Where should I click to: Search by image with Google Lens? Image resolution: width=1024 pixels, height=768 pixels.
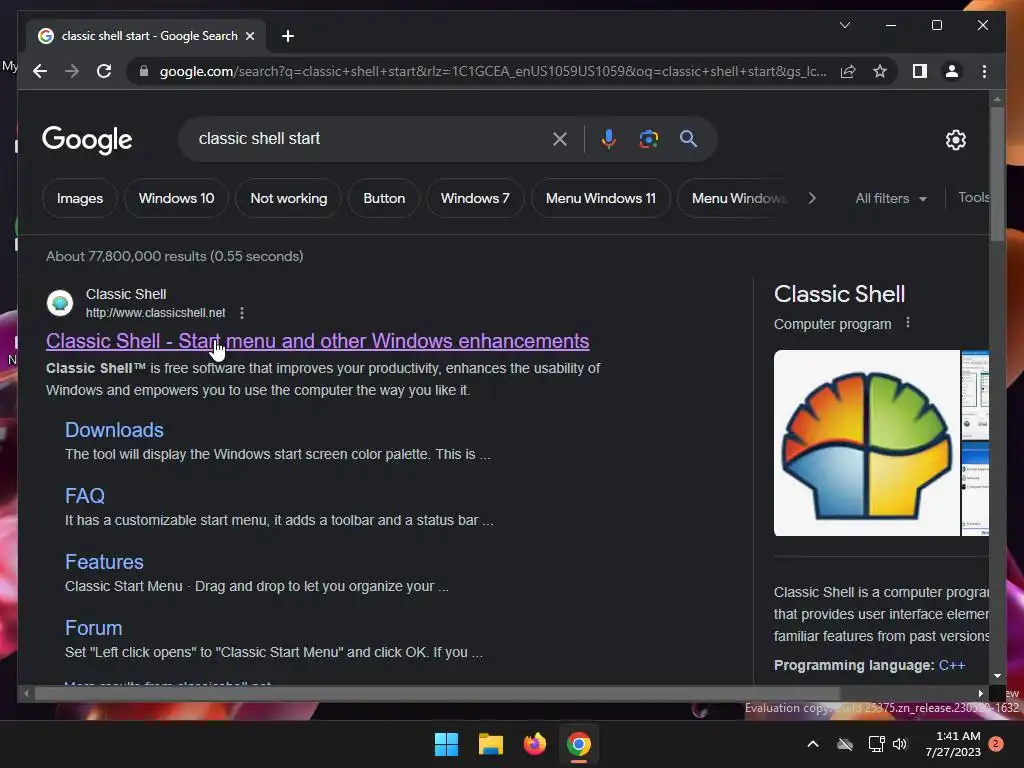[648, 138]
